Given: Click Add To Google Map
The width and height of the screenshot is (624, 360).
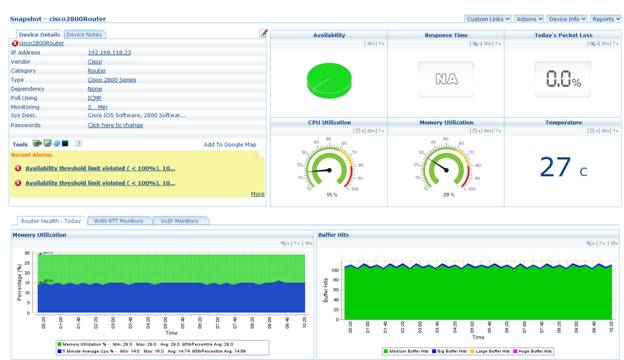Looking at the screenshot, I should point(230,144).
